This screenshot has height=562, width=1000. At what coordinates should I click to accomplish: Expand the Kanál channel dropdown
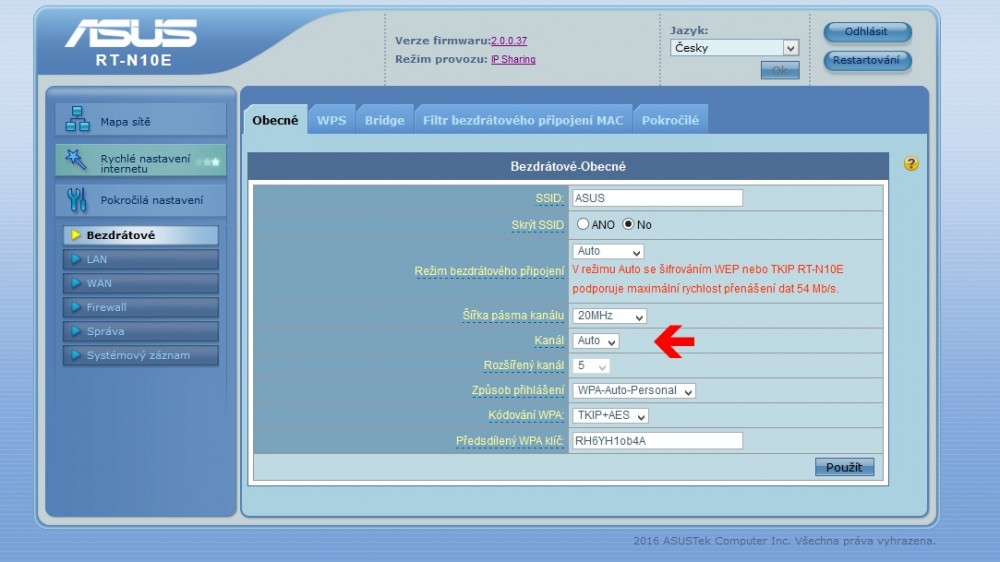(x=596, y=341)
